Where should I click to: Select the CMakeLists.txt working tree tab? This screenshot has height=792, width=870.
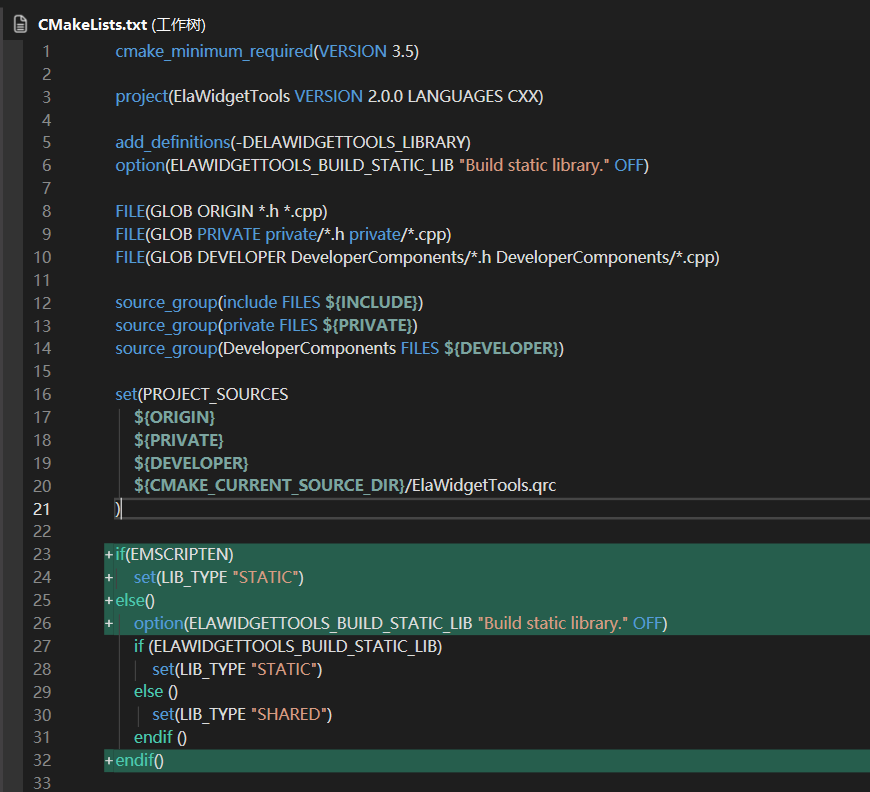pos(121,24)
